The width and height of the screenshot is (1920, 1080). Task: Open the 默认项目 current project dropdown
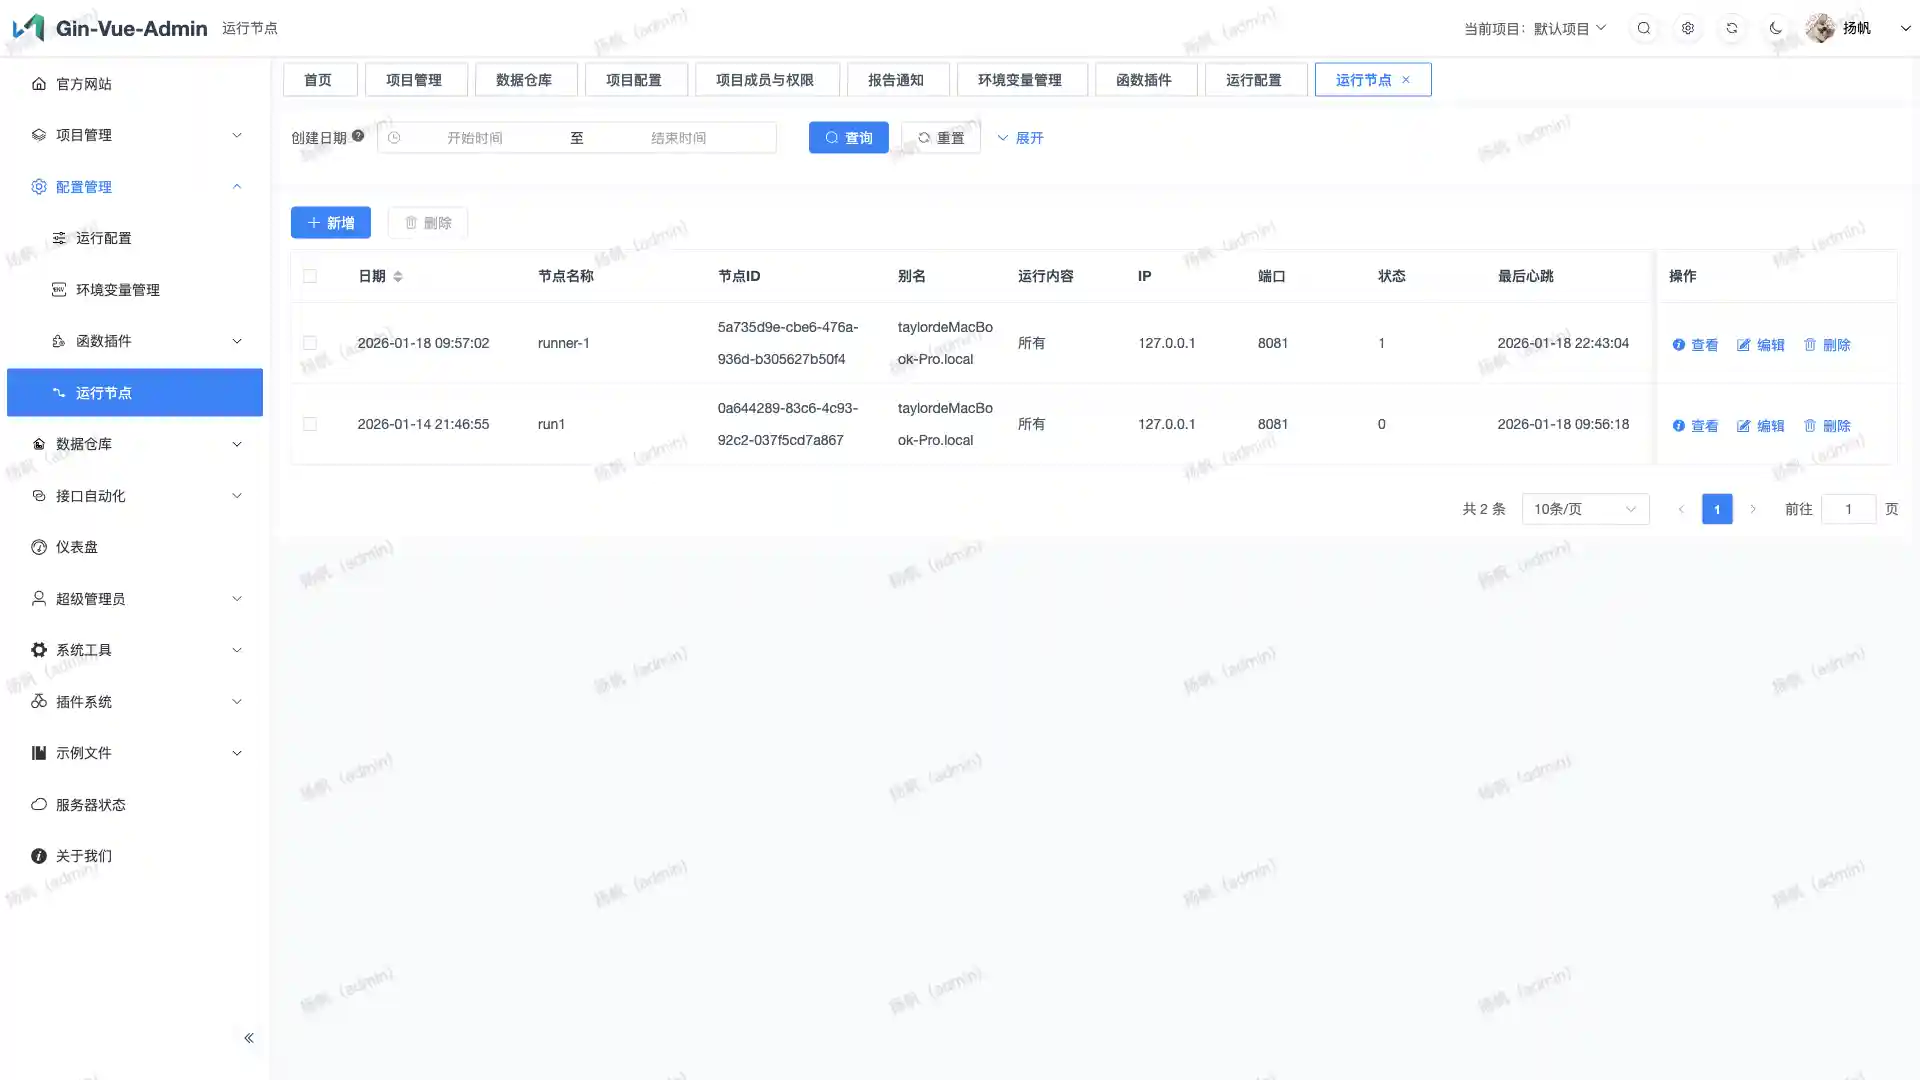click(1569, 28)
